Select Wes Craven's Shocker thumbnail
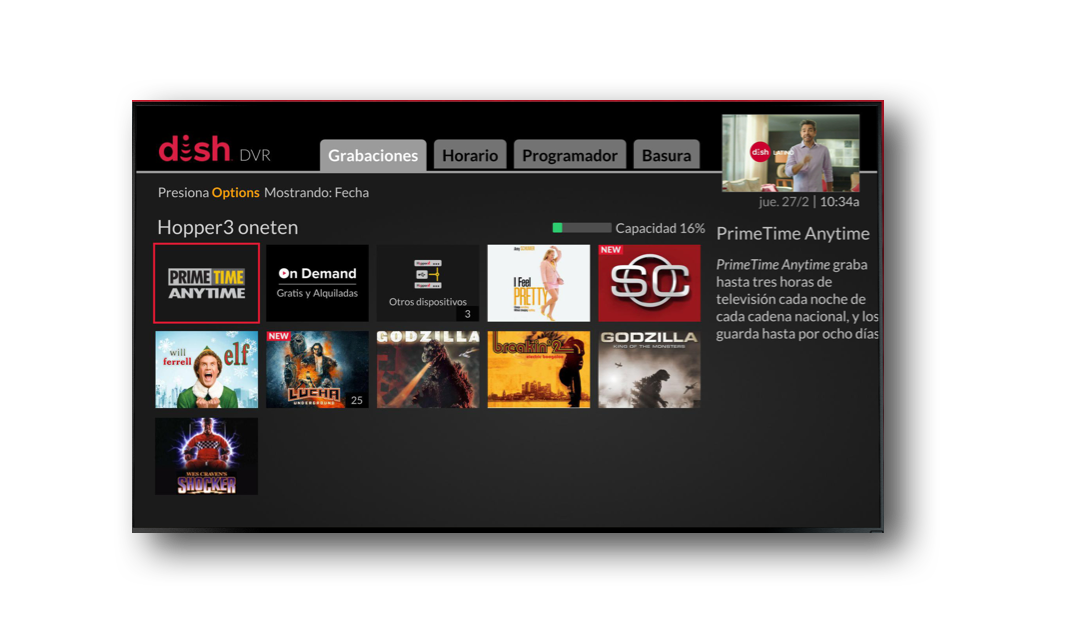Viewport: 1075px width, 624px height. 206,456
